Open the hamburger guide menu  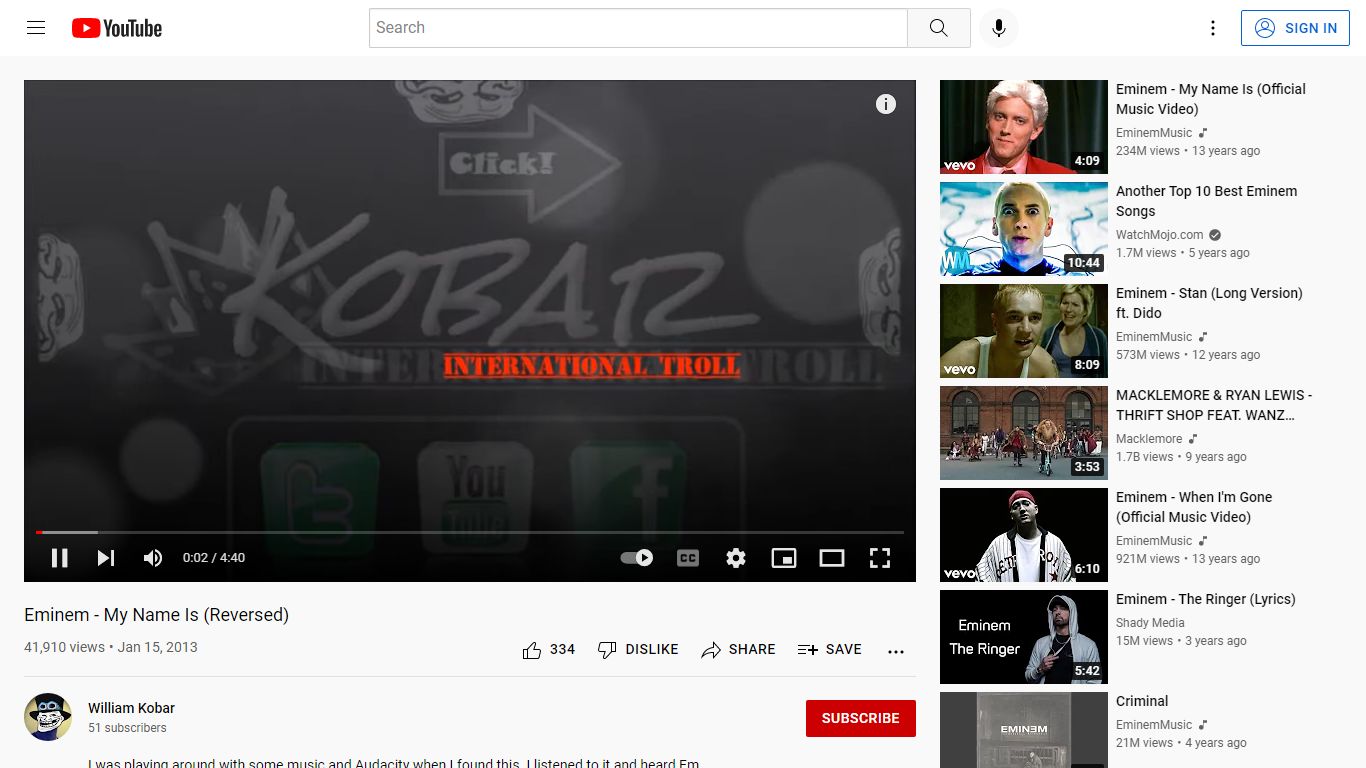point(36,28)
